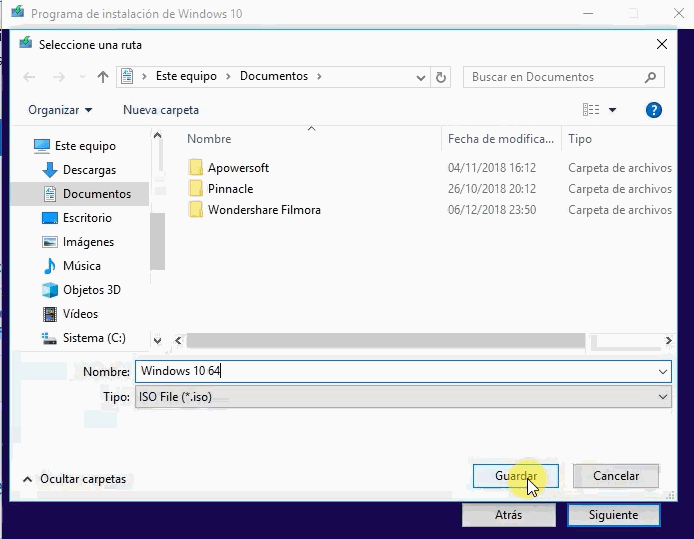Select the Wondershare Filmora folder
Screen dimensions: 694x539
pyautogui.click(x=263, y=210)
